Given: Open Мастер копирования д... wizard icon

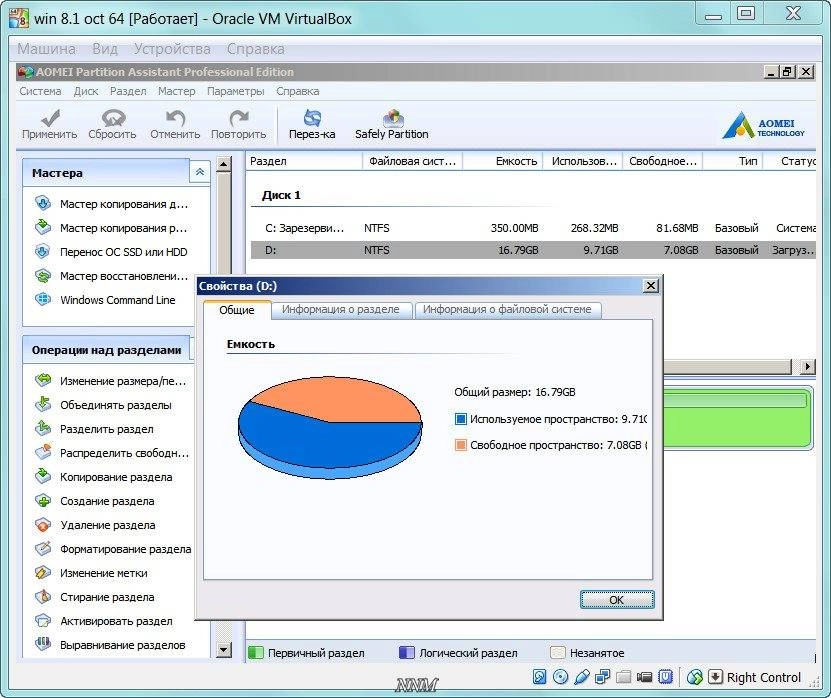Looking at the screenshot, I should point(43,203).
